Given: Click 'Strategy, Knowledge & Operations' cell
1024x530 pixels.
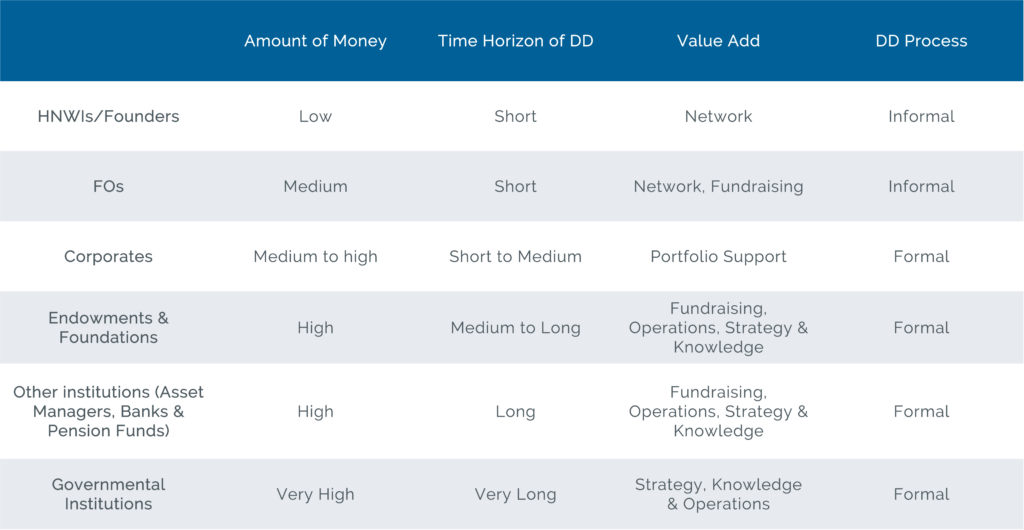Looking at the screenshot, I should click(x=718, y=494).
